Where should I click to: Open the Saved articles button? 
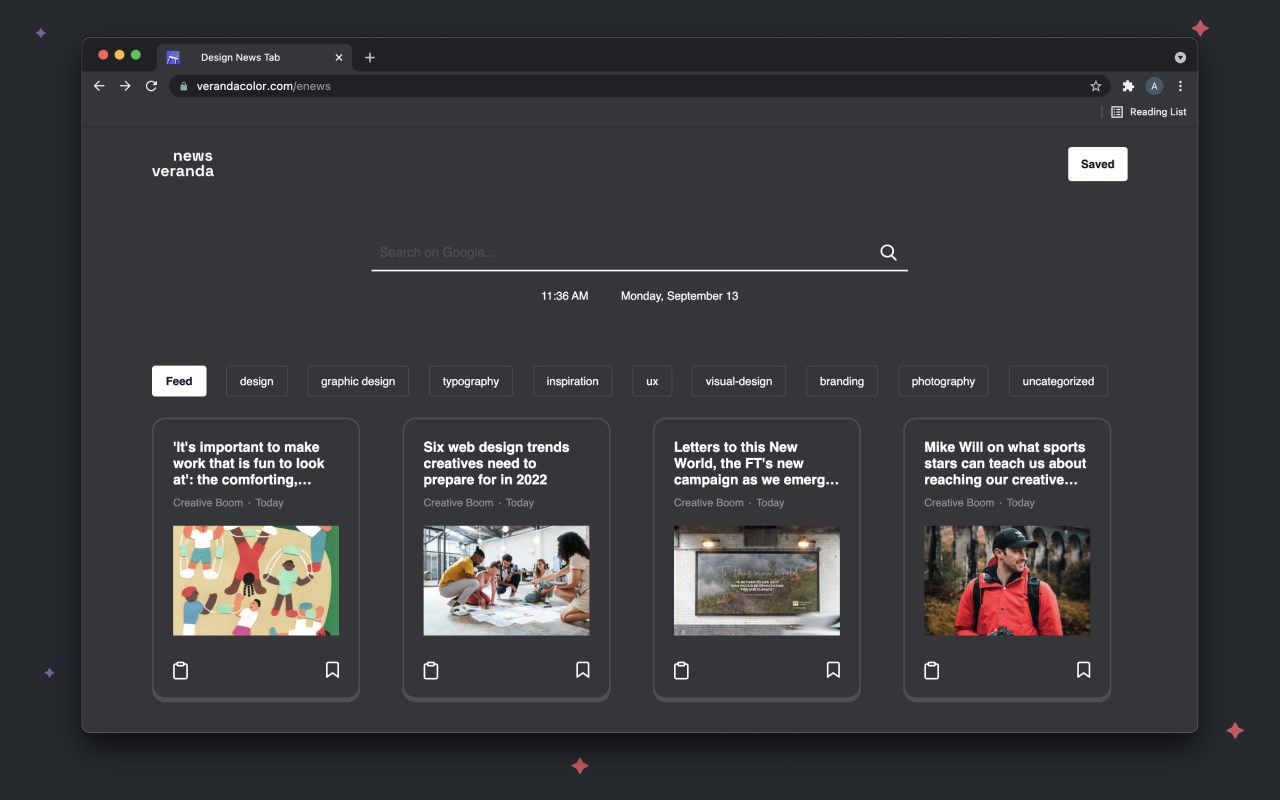tap(1097, 164)
